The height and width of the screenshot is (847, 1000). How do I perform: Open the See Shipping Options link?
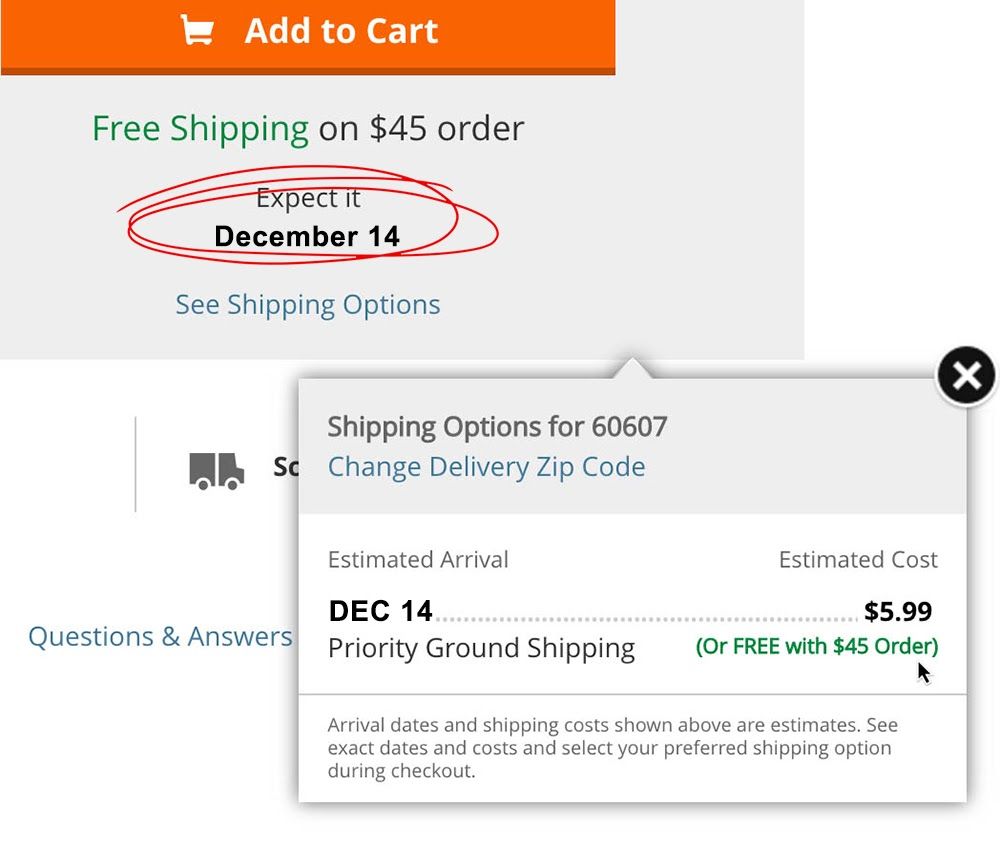308,305
